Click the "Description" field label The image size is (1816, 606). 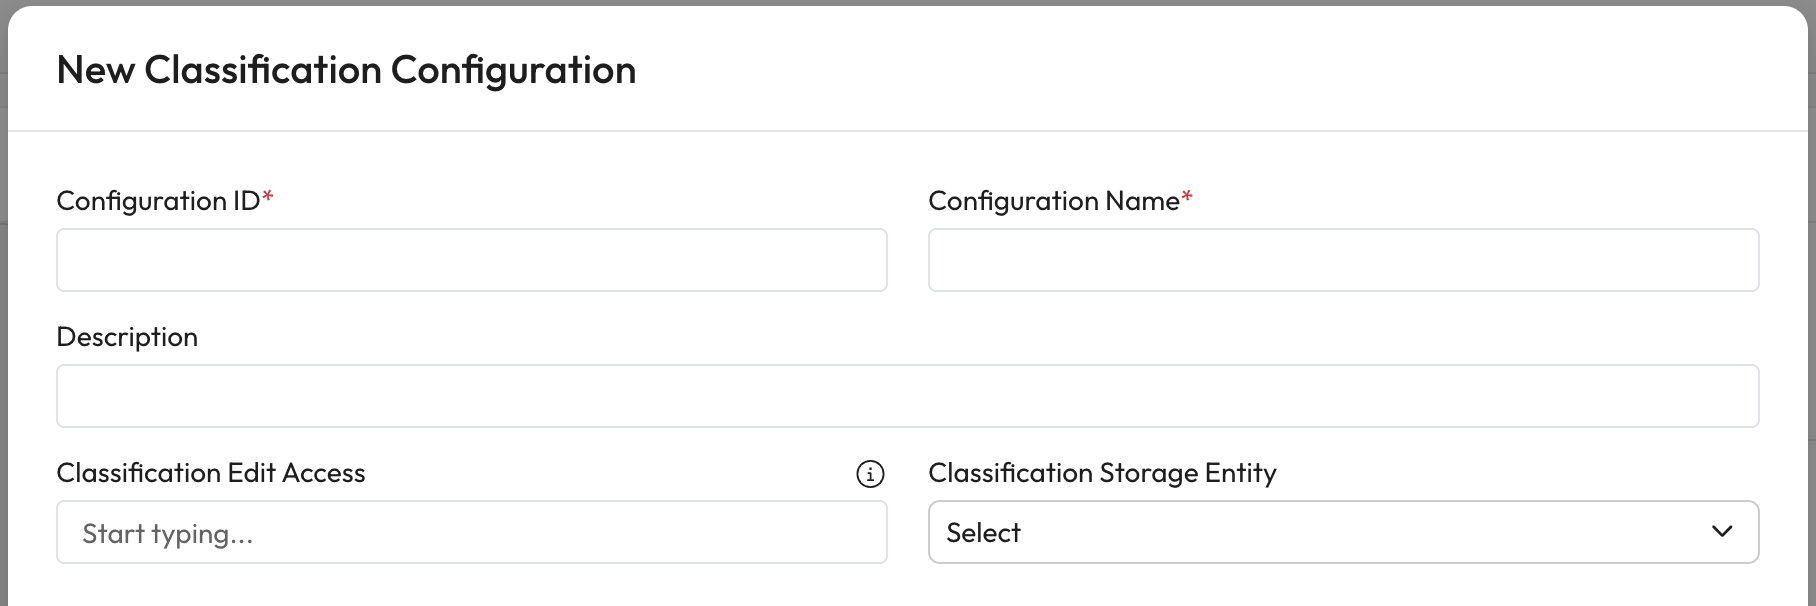pyautogui.click(x=127, y=337)
